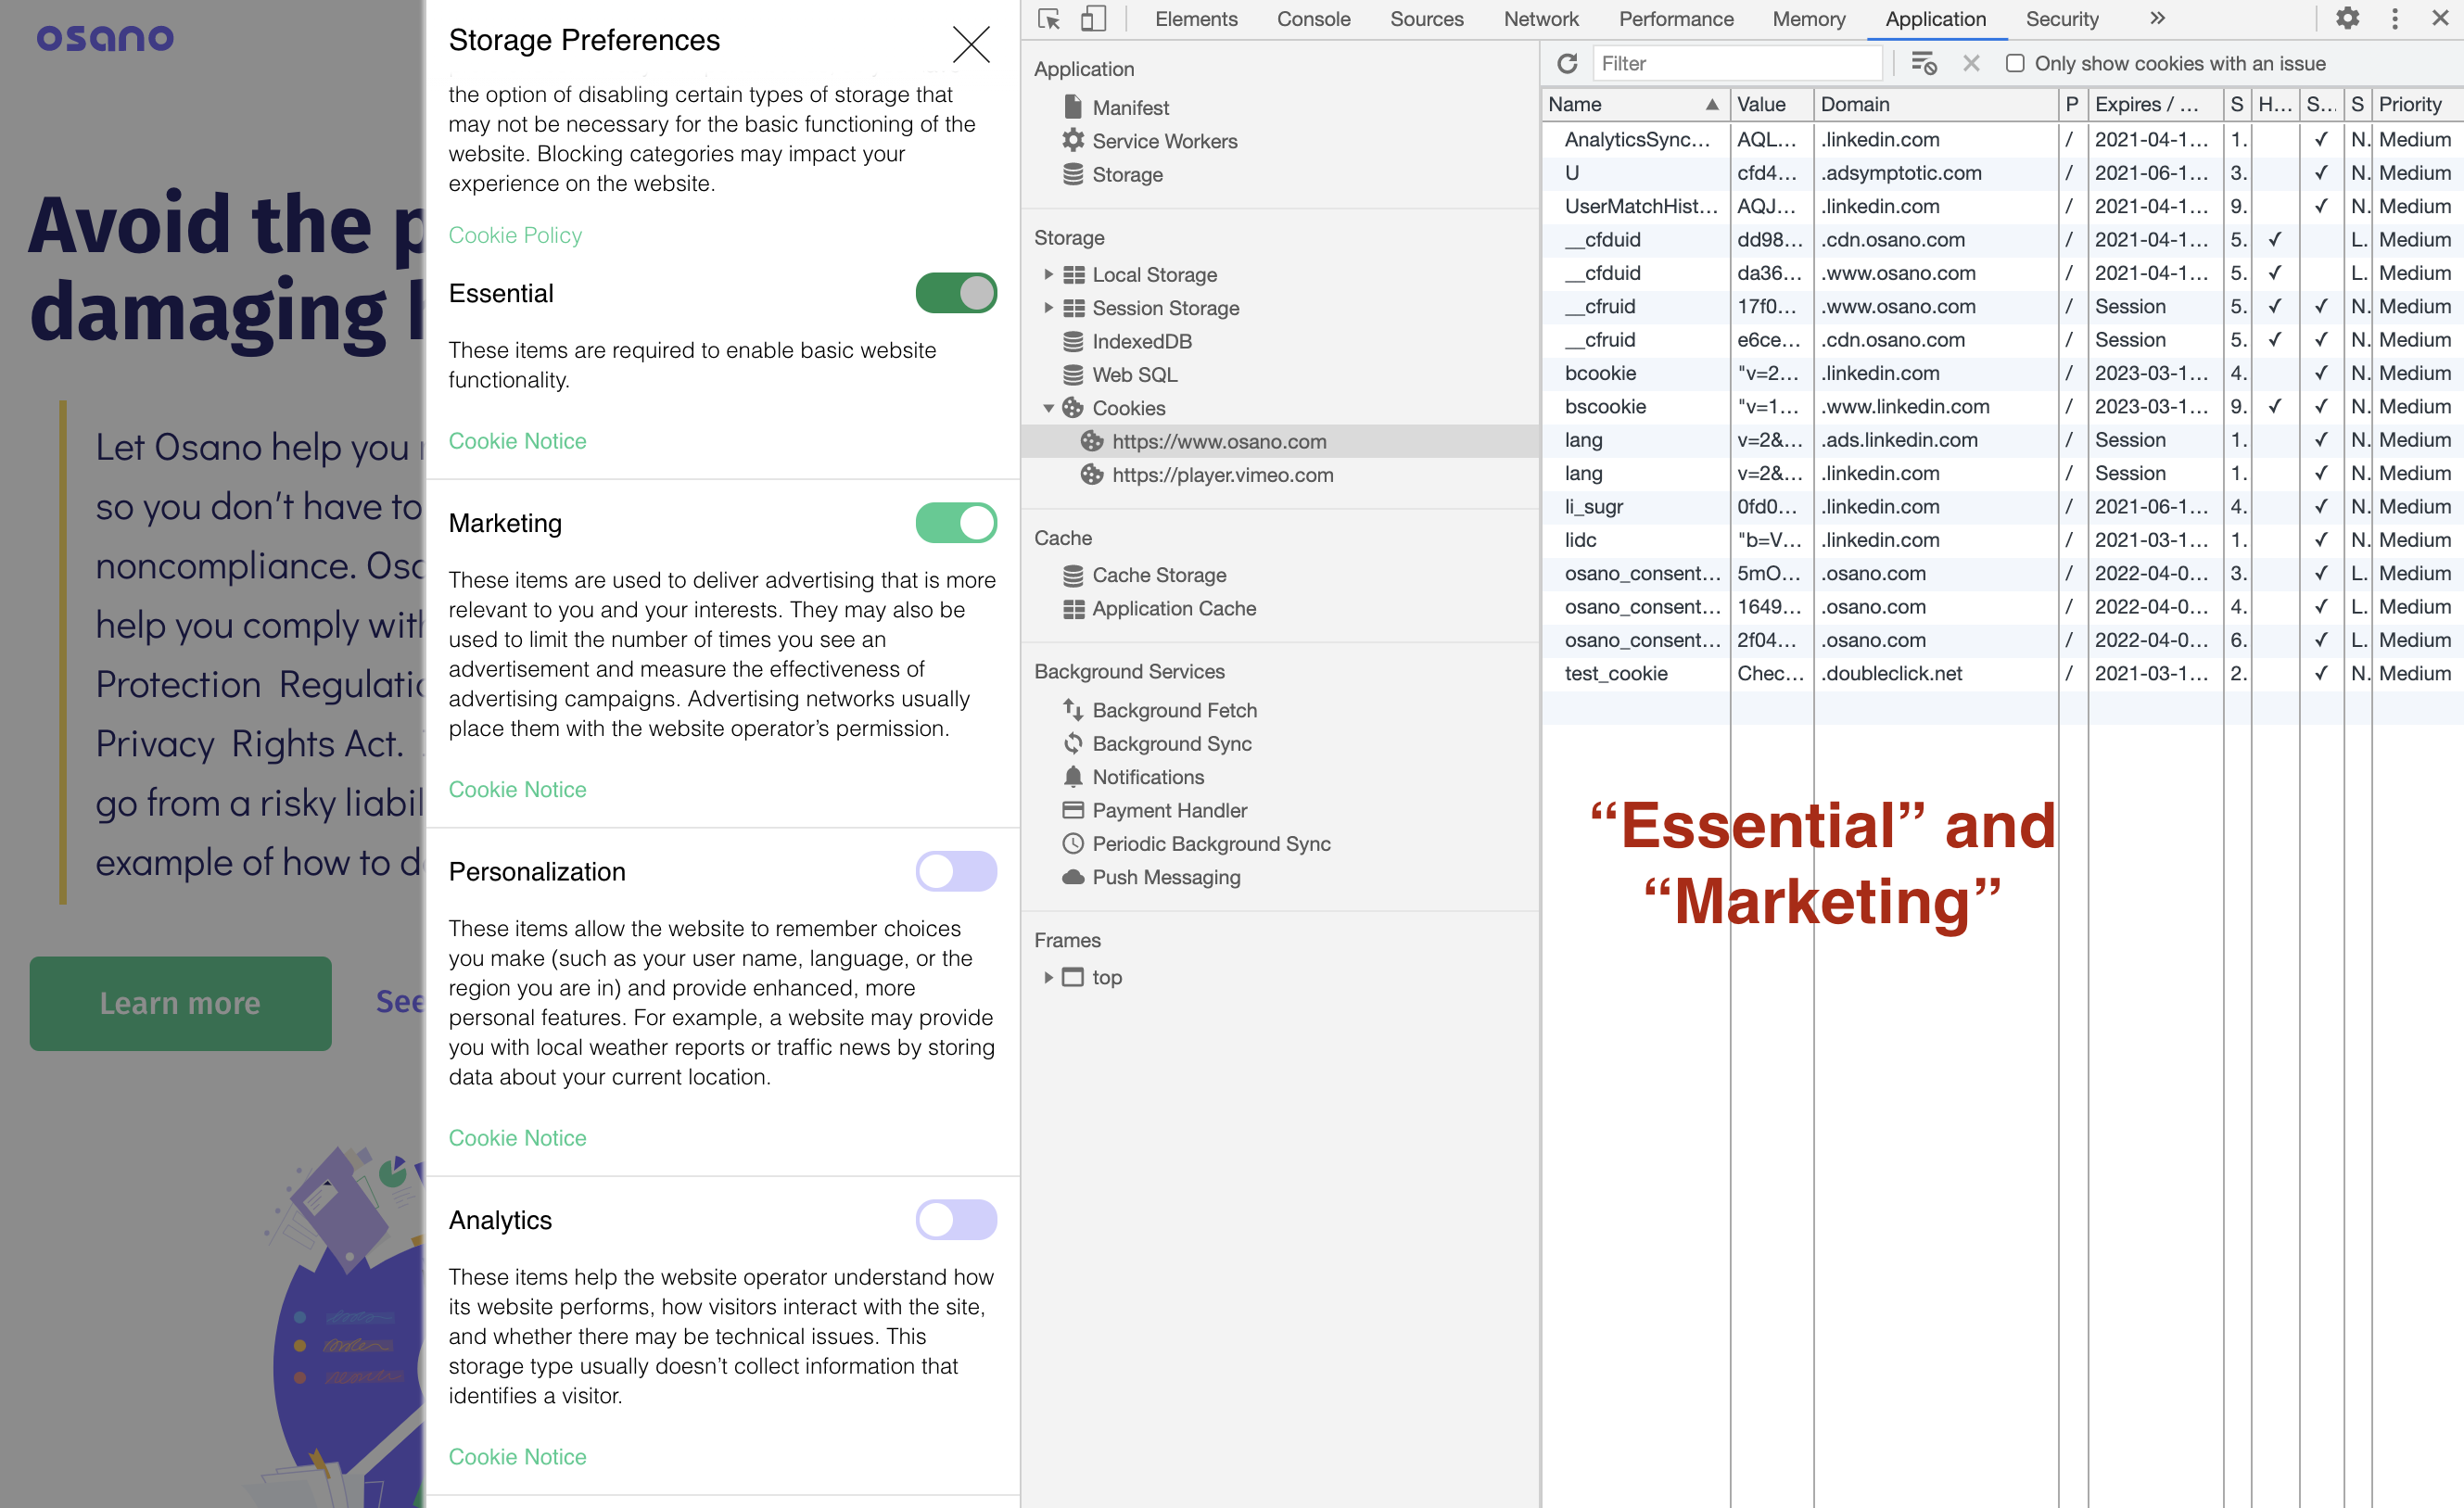
Task: Switch to the Console tab
Action: 1313,19
